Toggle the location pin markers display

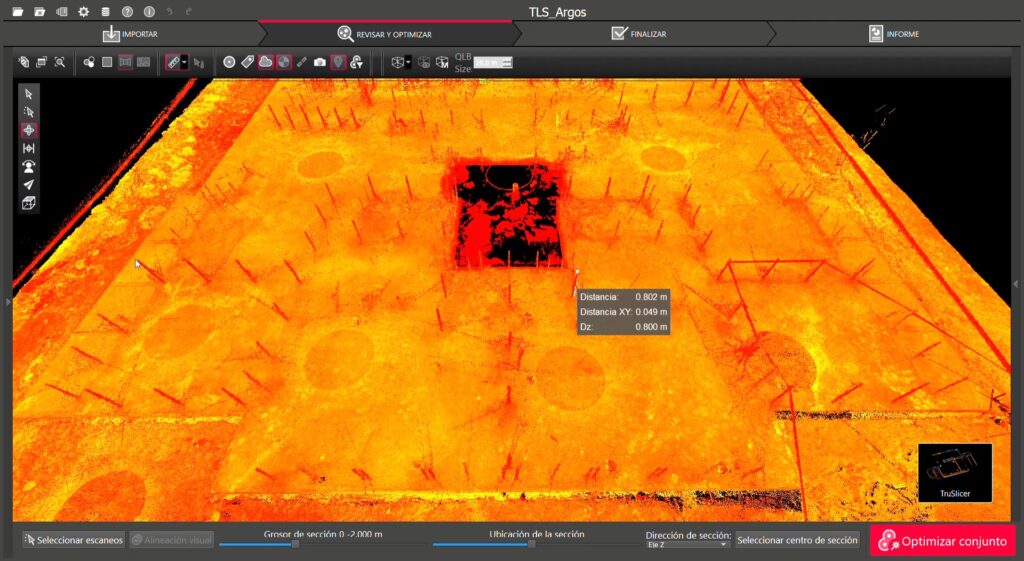[337, 62]
